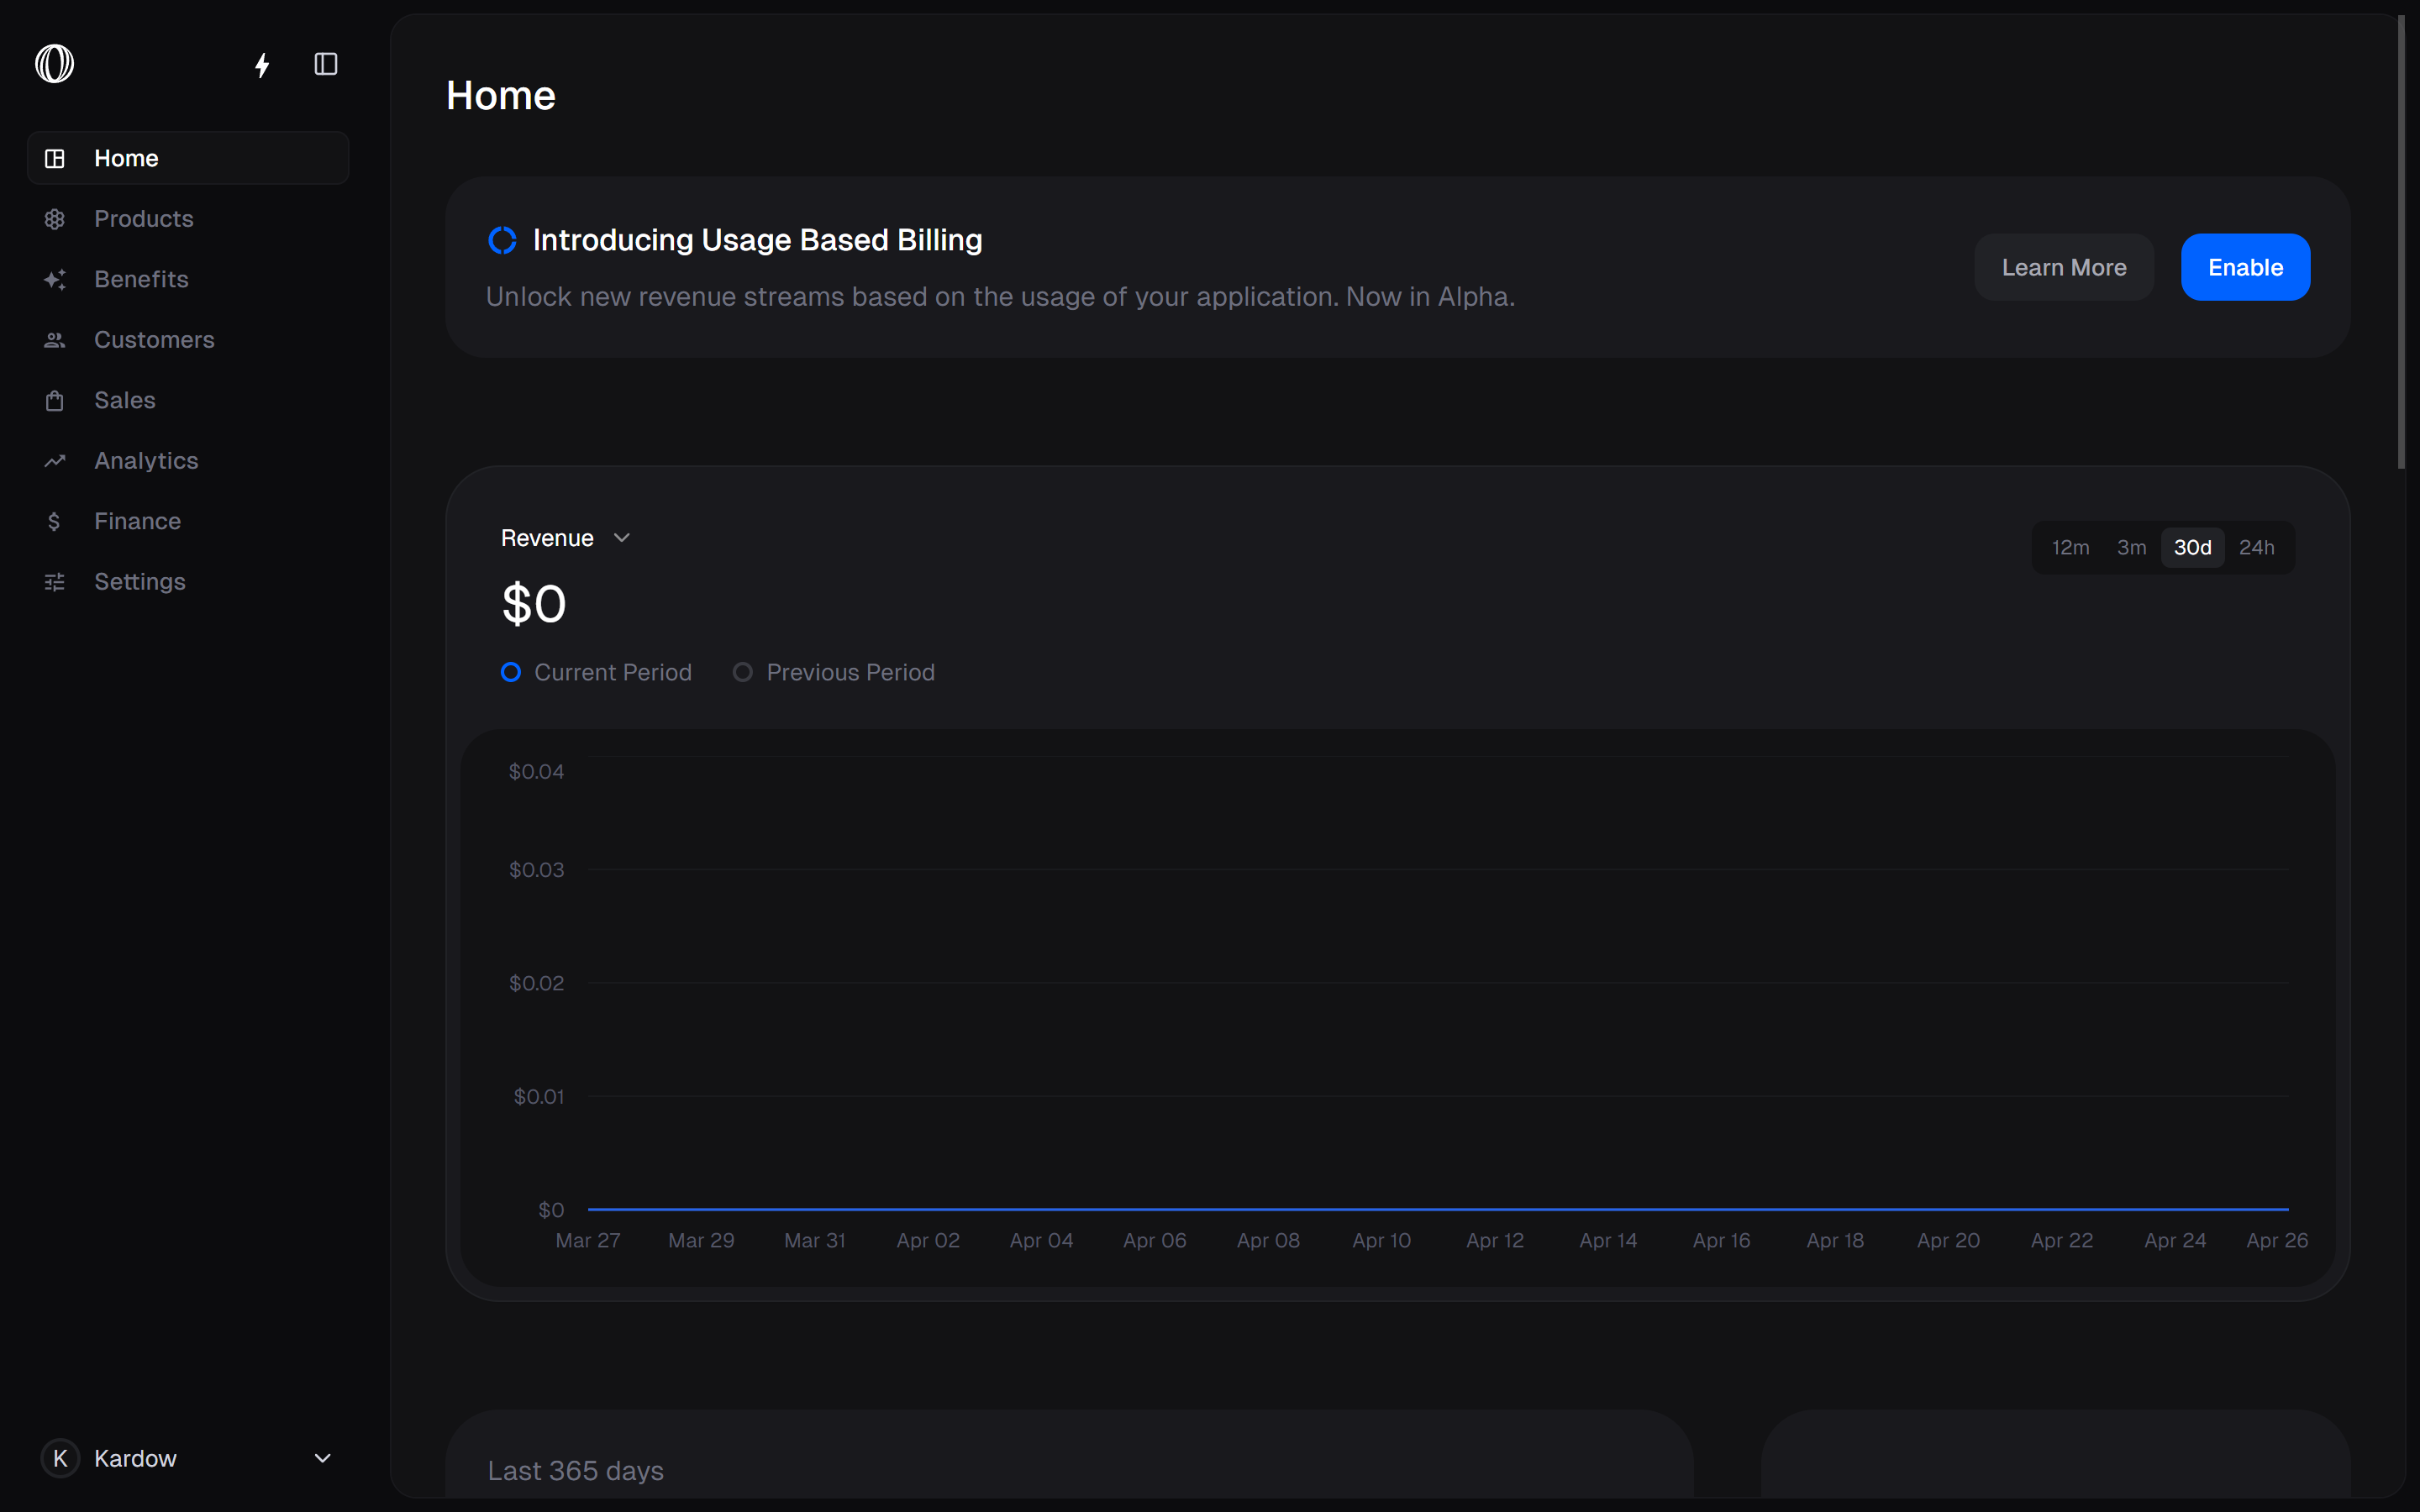
Task: Open Analytics via trend line icon
Action: click(55, 461)
